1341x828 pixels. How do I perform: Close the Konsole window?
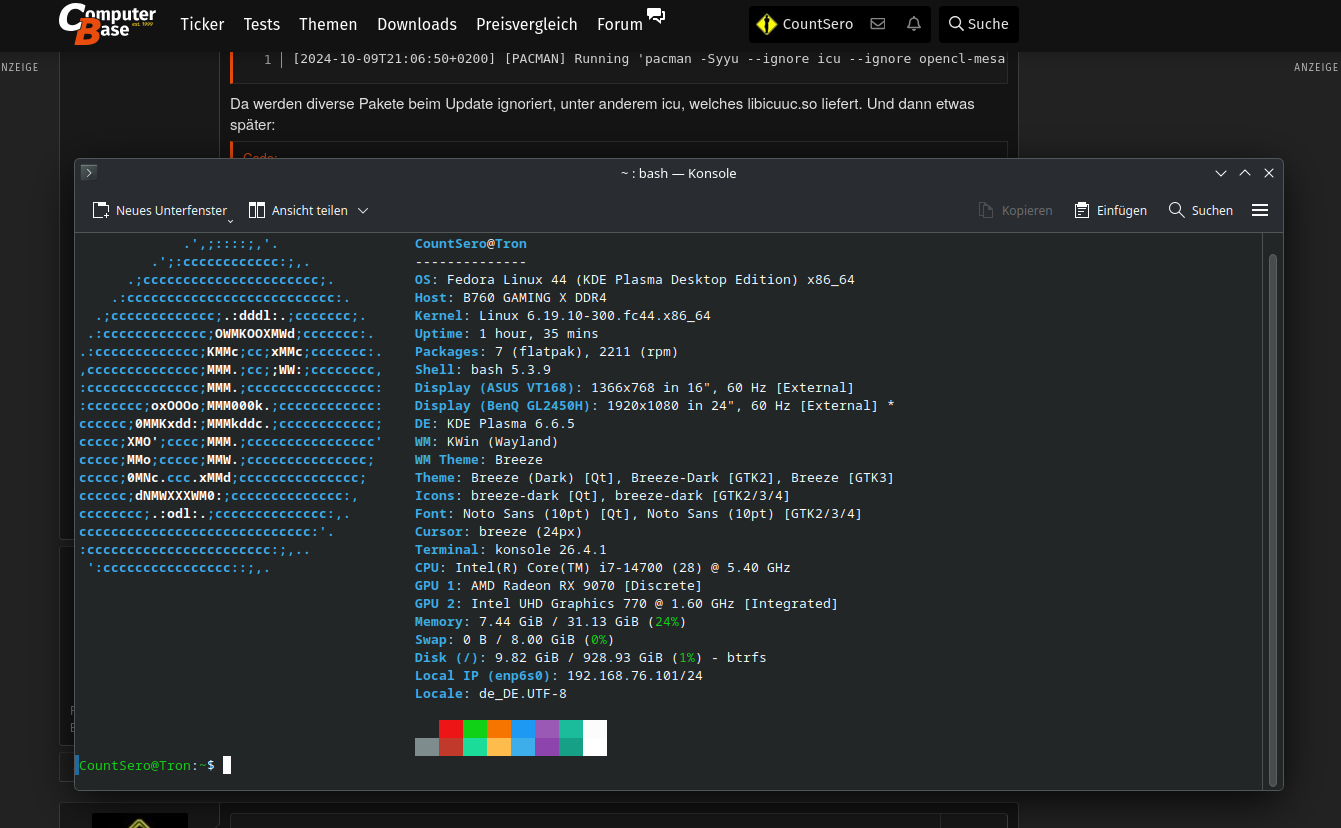(x=1269, y=173)
